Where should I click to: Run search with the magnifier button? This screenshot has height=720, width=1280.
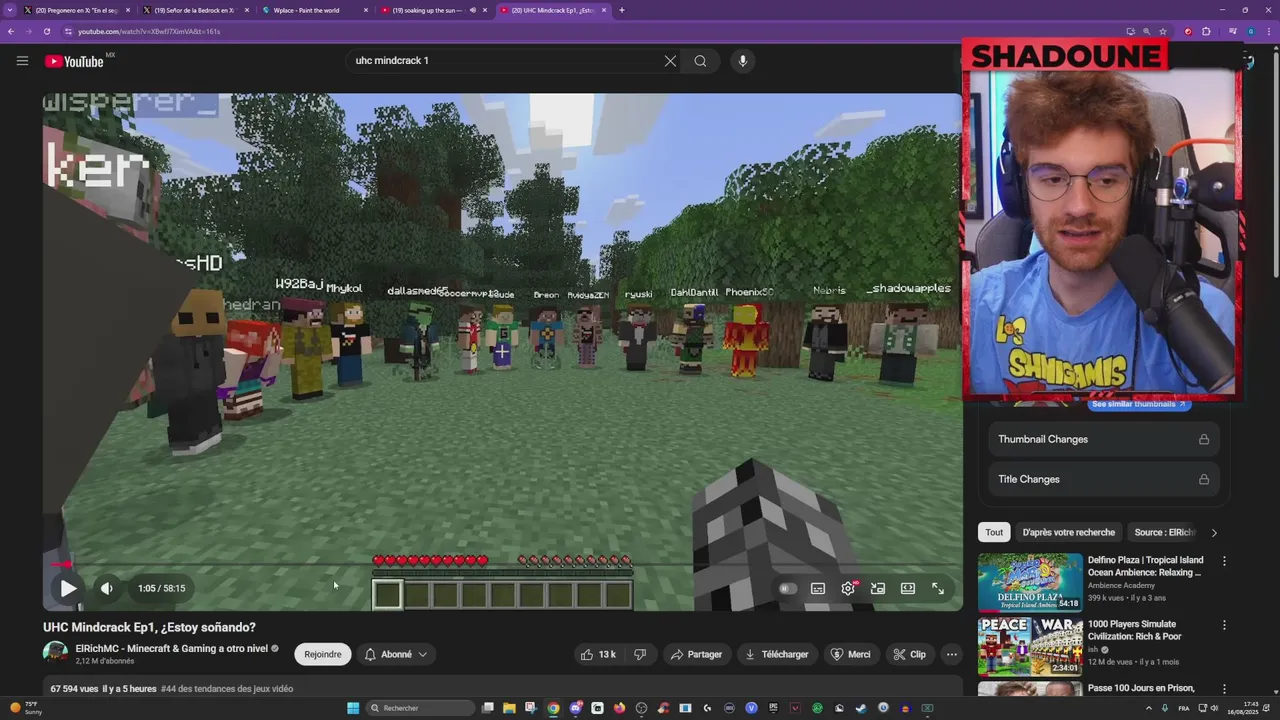pyautogui.click(x=700, y=61)
